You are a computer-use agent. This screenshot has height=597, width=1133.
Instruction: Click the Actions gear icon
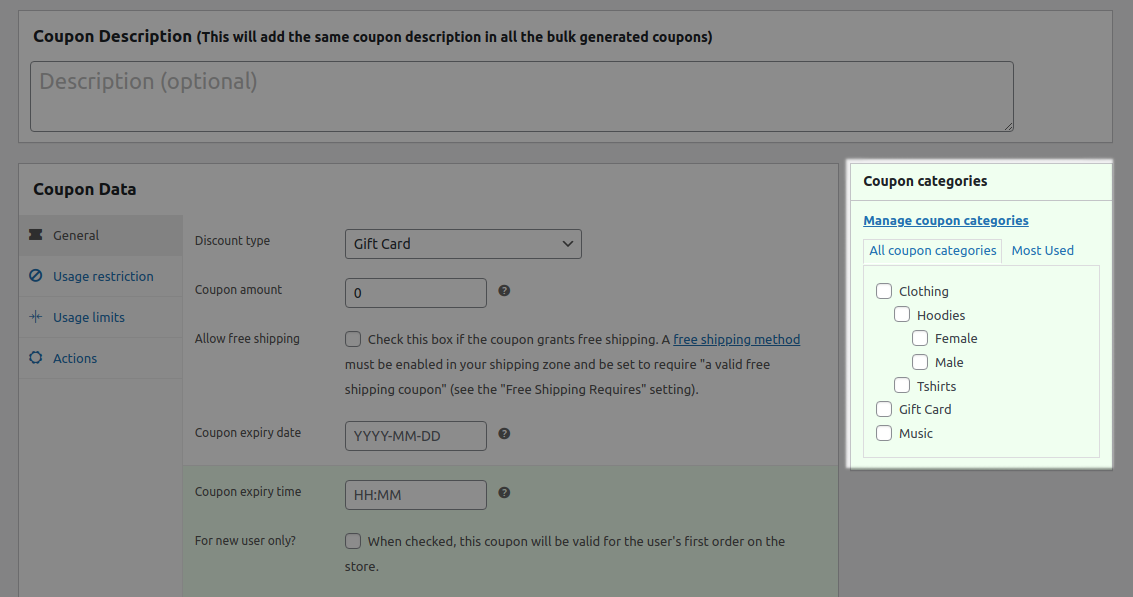[37, 358]
